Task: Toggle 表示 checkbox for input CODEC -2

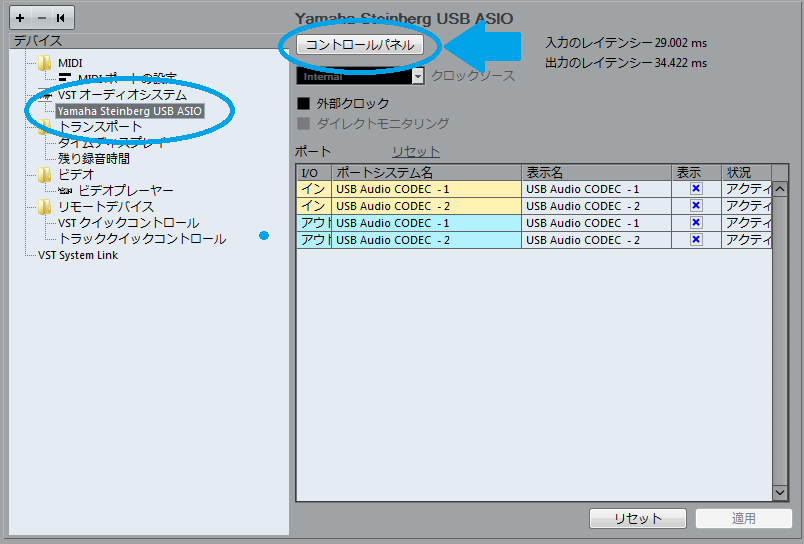Action: (696, 206)
